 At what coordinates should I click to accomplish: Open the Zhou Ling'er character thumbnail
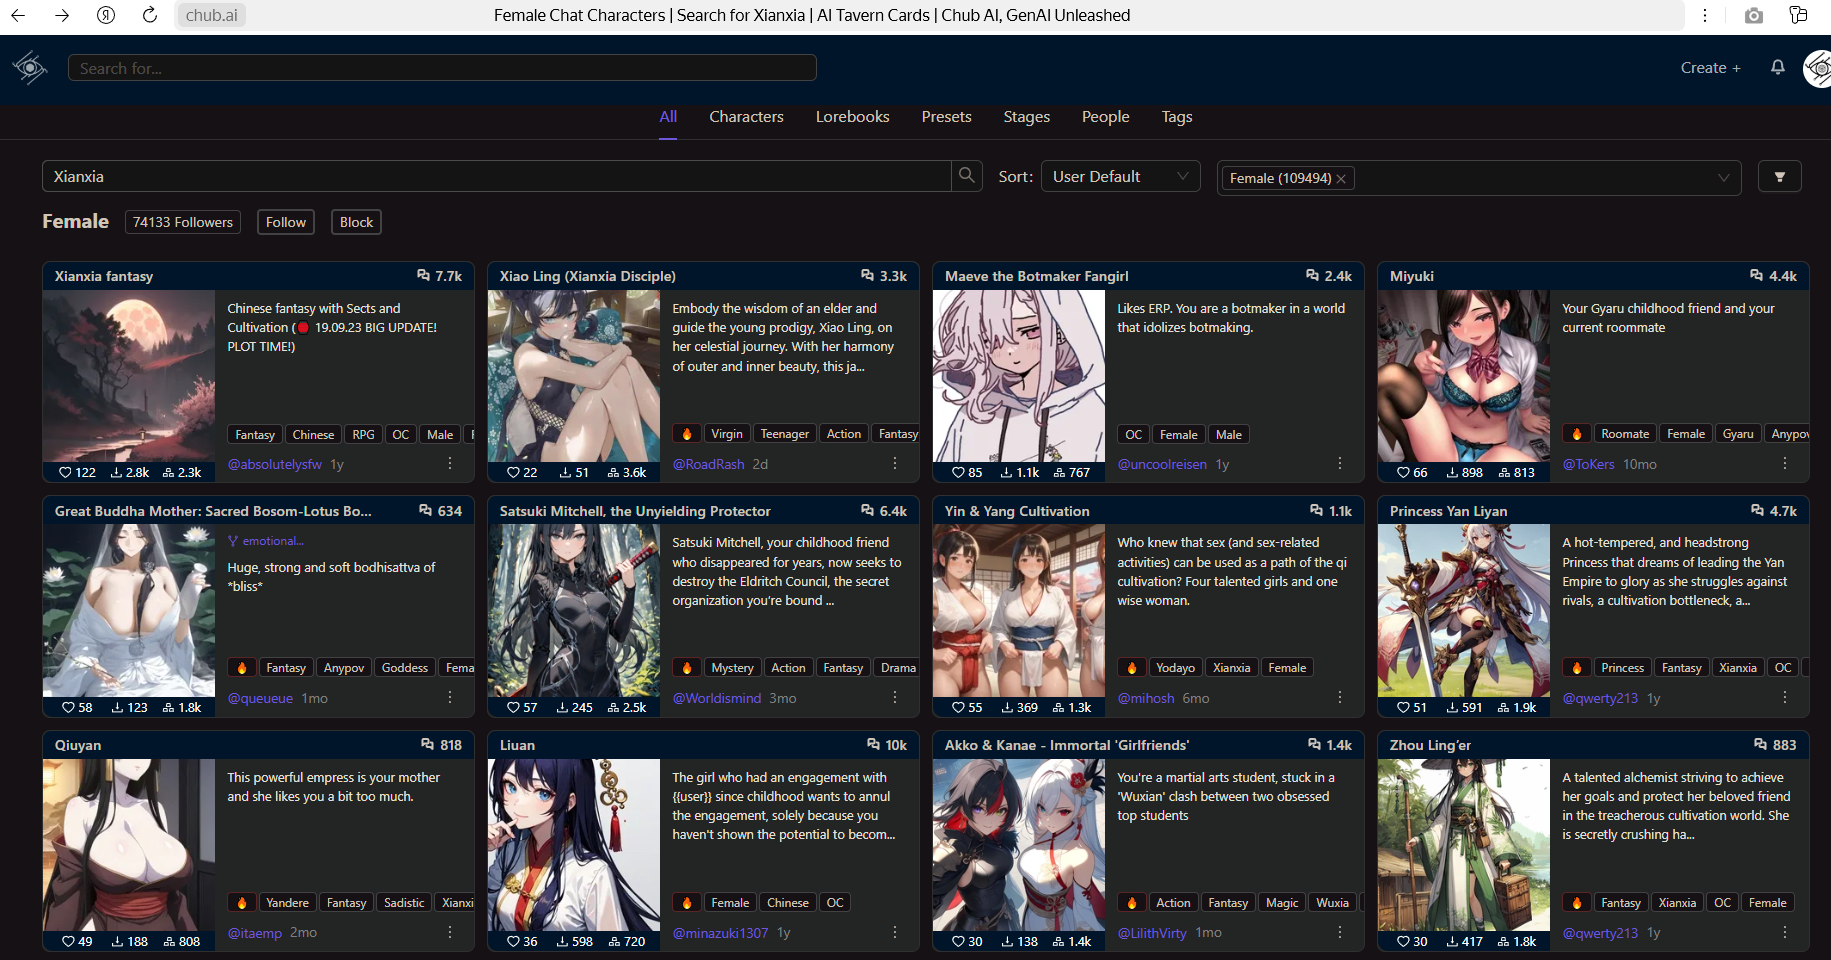(1464, 845)
